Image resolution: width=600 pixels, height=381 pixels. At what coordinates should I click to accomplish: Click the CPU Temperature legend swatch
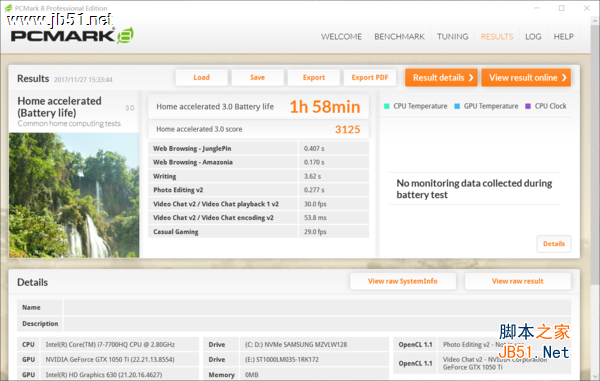pyautogui.click(x=386, y=106)
